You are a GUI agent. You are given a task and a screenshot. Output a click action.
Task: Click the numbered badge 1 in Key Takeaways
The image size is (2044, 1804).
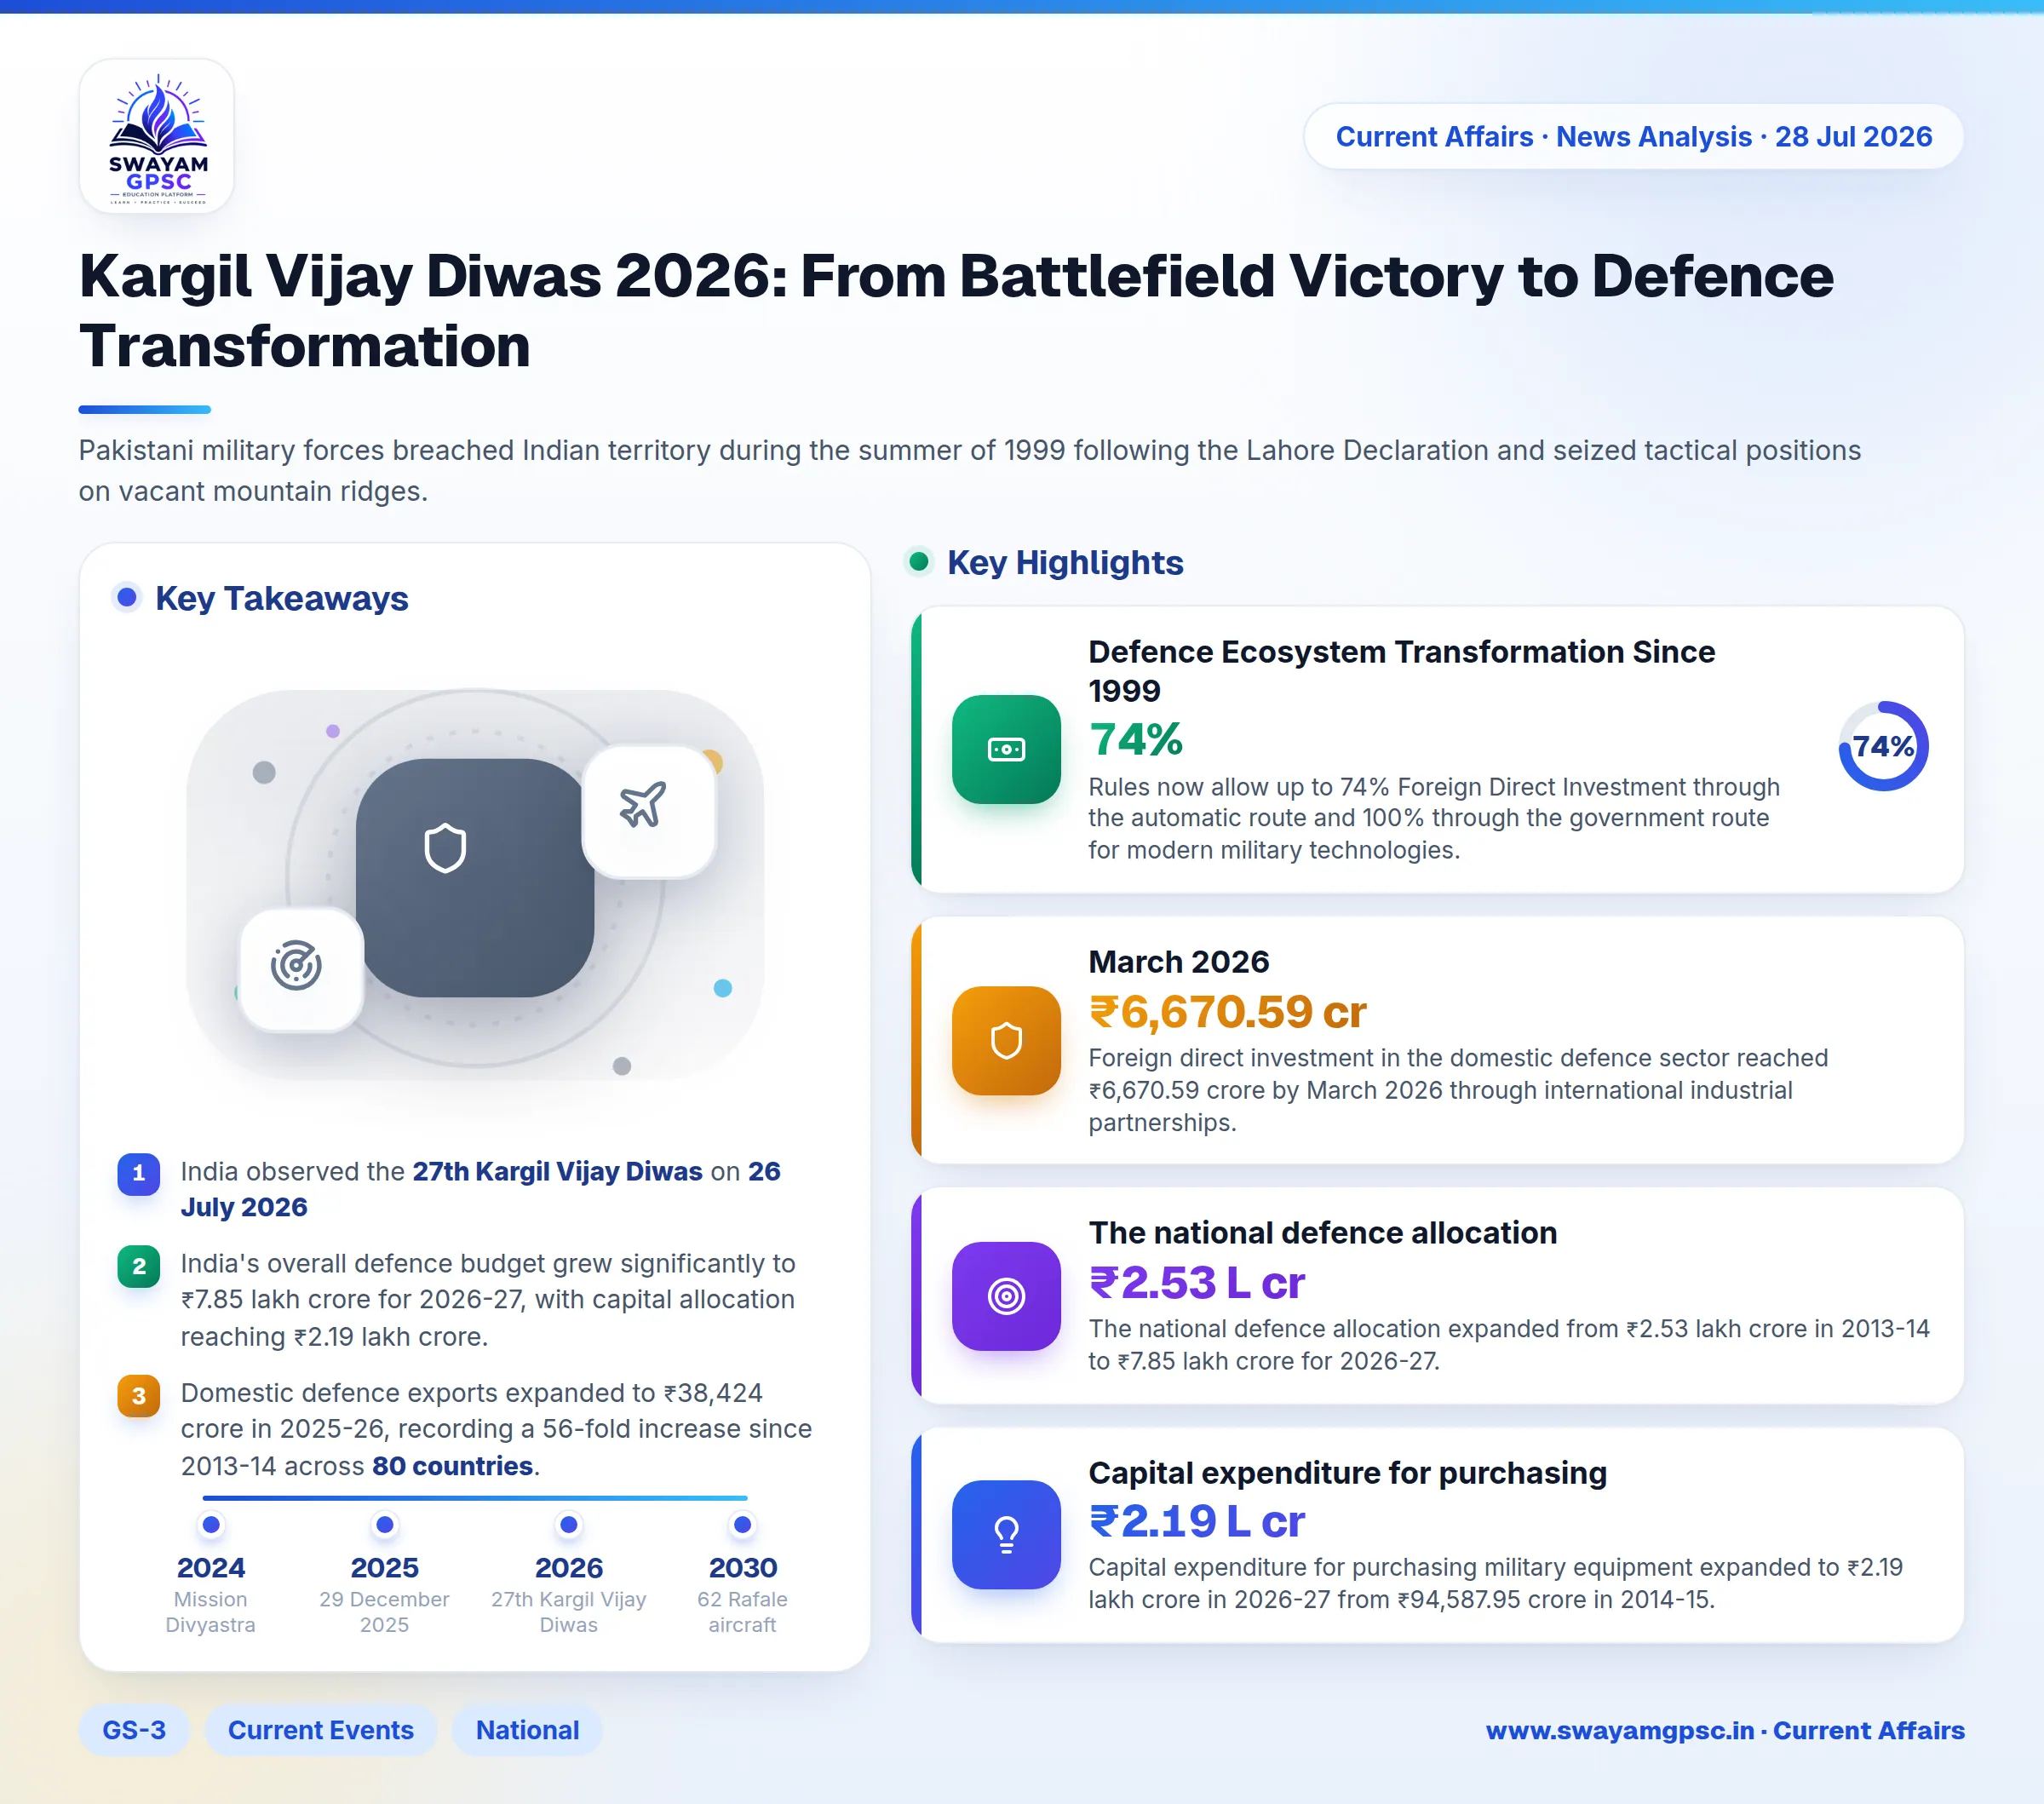tap(139, 1173)
